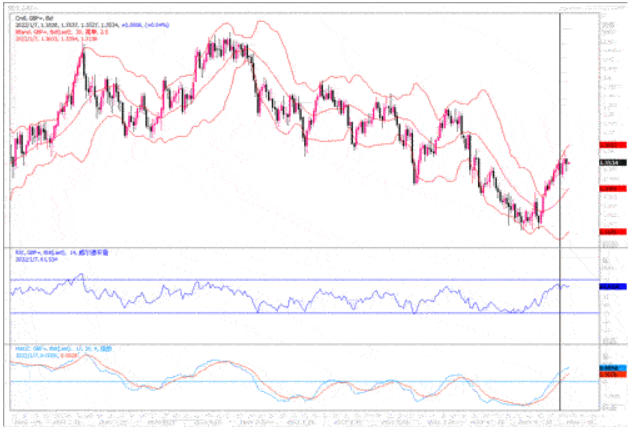
Task: Select the RSI lower oversold threshold line
Action: [300, 312]
